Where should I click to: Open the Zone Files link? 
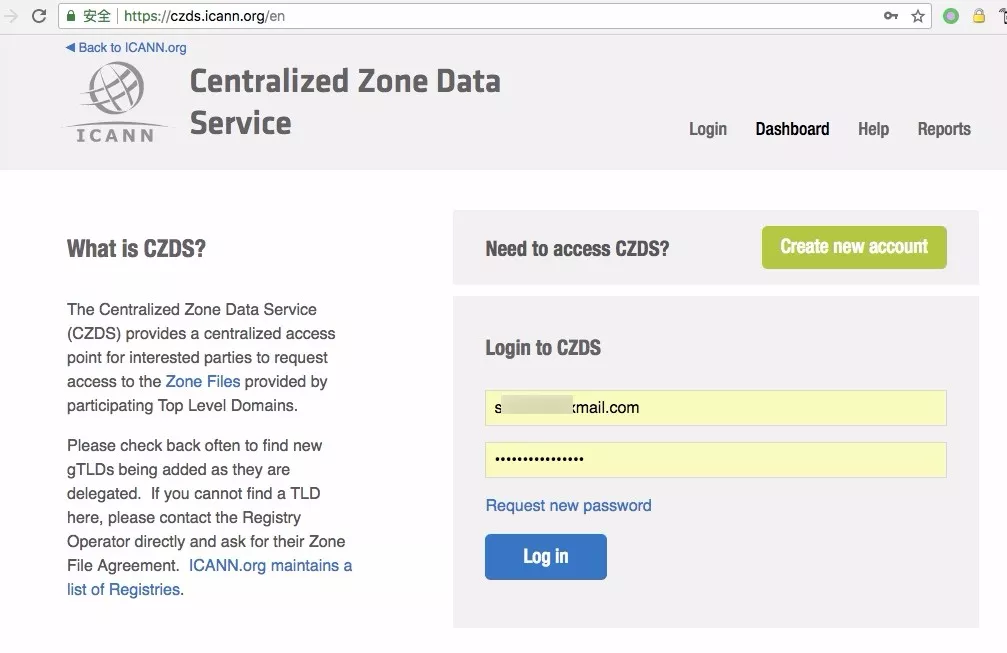coord(203,382)
